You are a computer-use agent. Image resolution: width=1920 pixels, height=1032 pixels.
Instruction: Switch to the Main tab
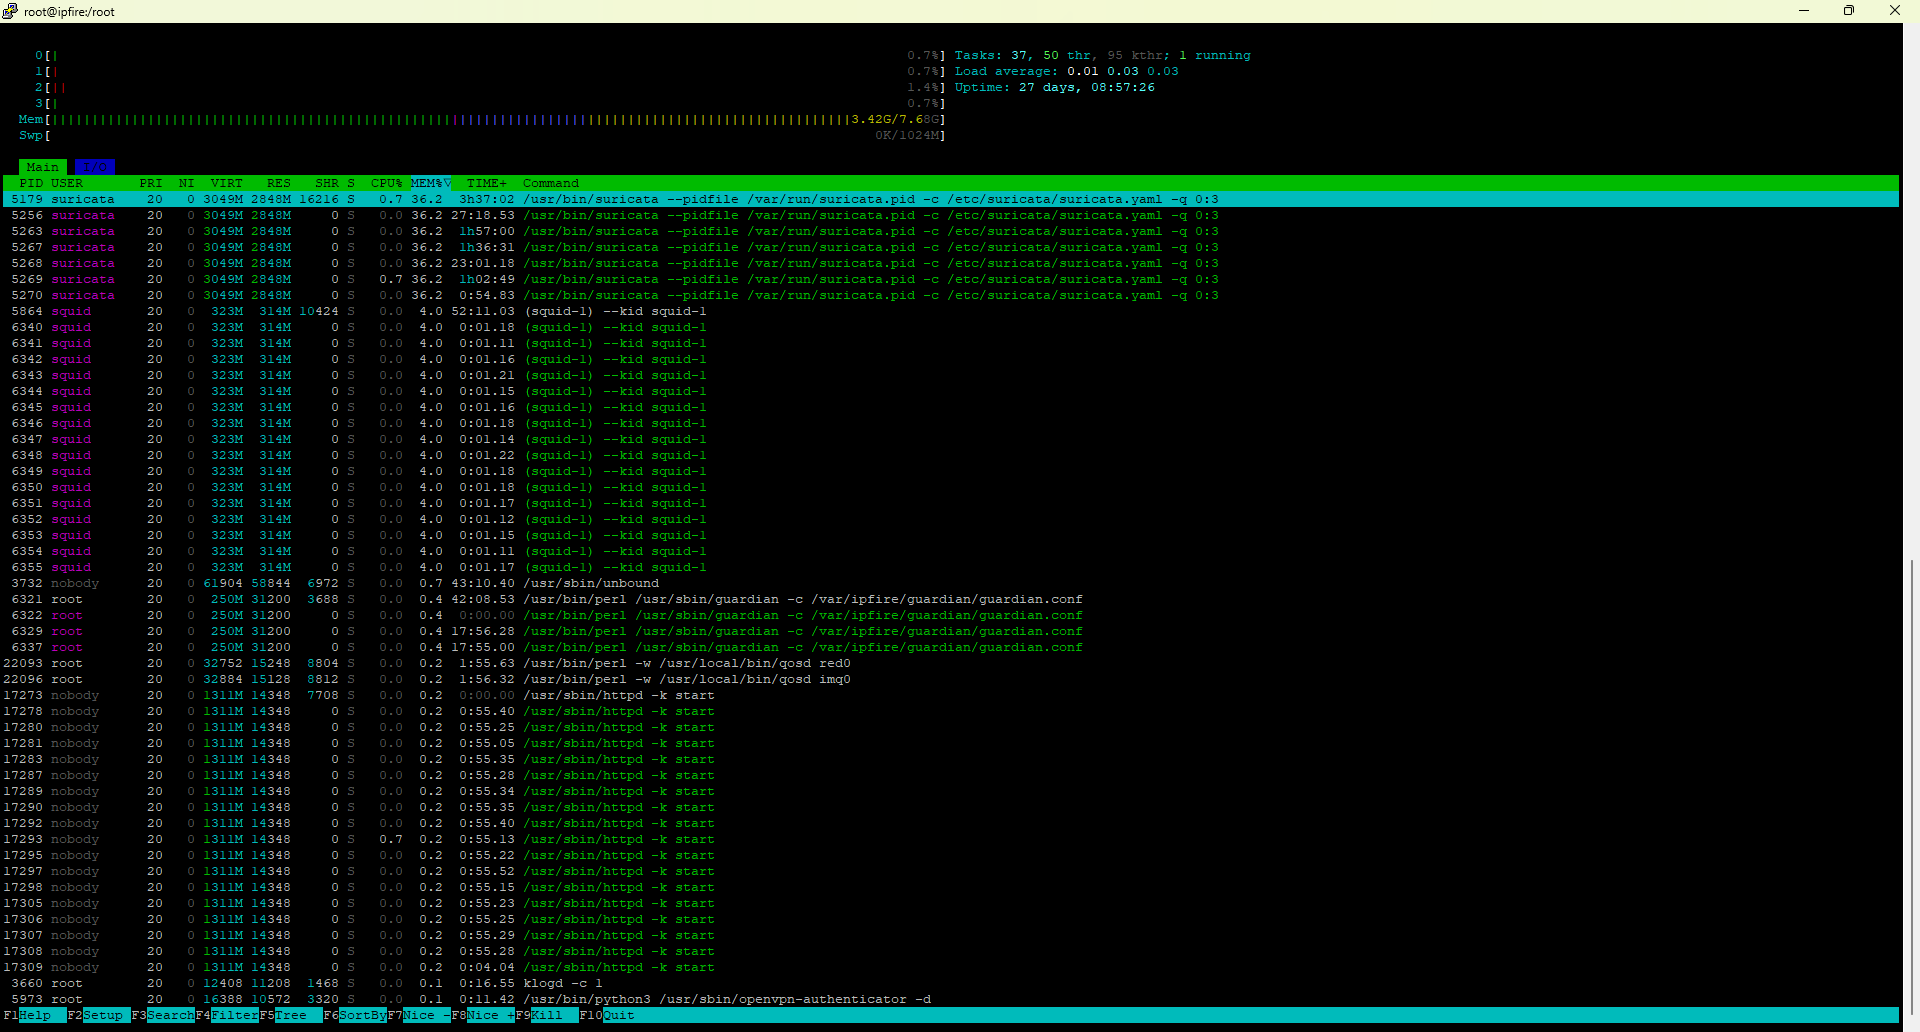point(43,167)
